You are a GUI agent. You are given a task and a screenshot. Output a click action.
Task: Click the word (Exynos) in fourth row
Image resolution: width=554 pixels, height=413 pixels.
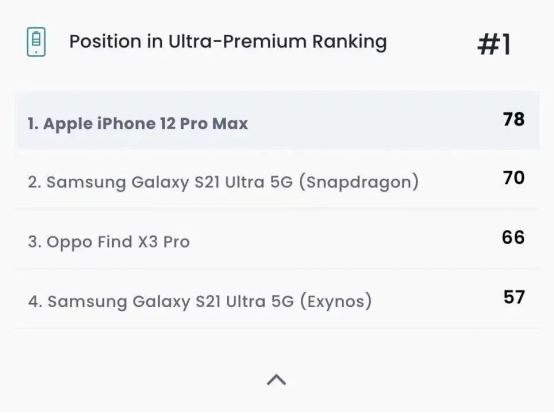336,302
